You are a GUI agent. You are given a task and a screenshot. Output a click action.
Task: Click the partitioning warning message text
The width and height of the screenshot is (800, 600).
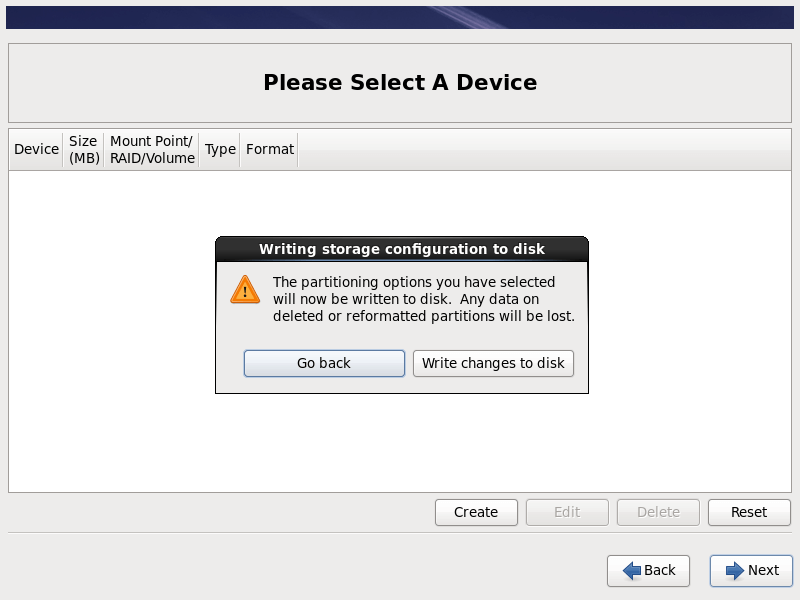(x=423, y=299)
